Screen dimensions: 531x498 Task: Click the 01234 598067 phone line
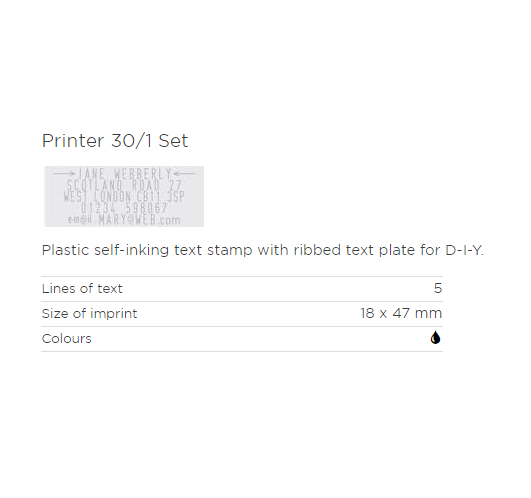coord(124,208)
